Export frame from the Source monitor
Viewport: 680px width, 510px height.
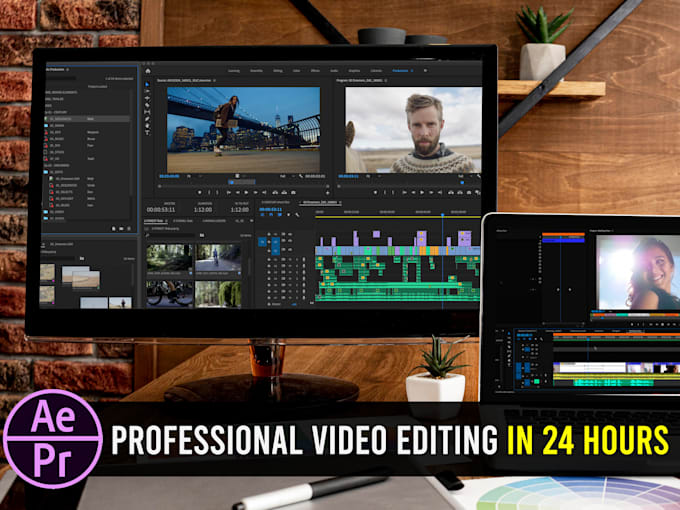pyautogui.click(x=294, y=192)
